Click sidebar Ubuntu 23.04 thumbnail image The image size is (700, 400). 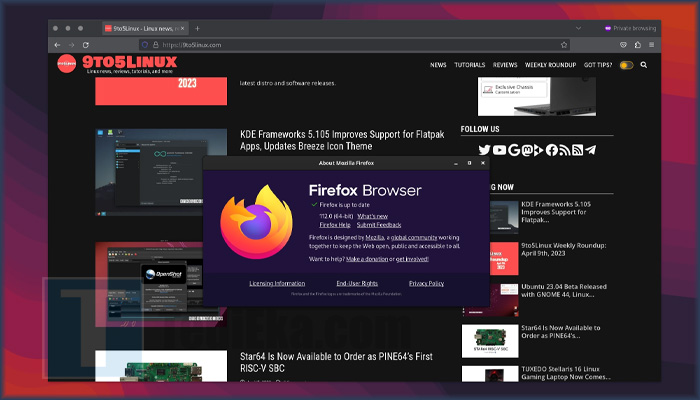pyautogui.click(x=490, y=300)
